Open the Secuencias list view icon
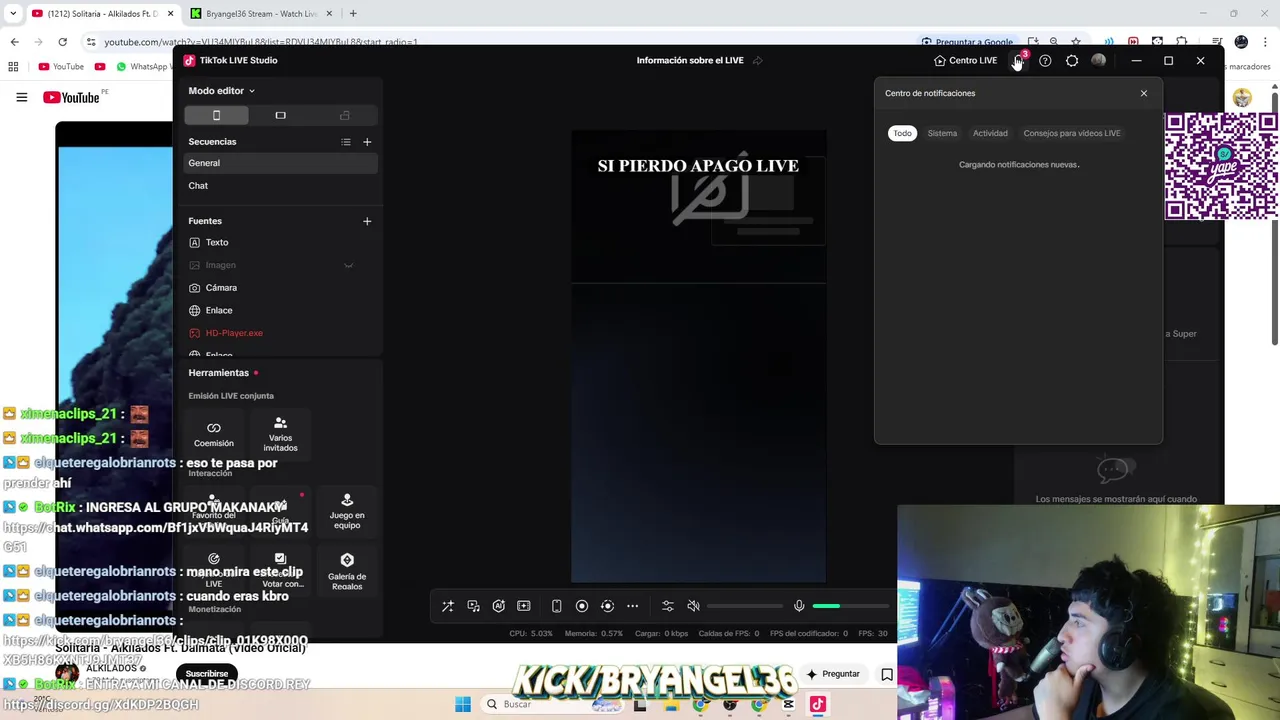Viewport: 1280px width, 720px height. 346,142
